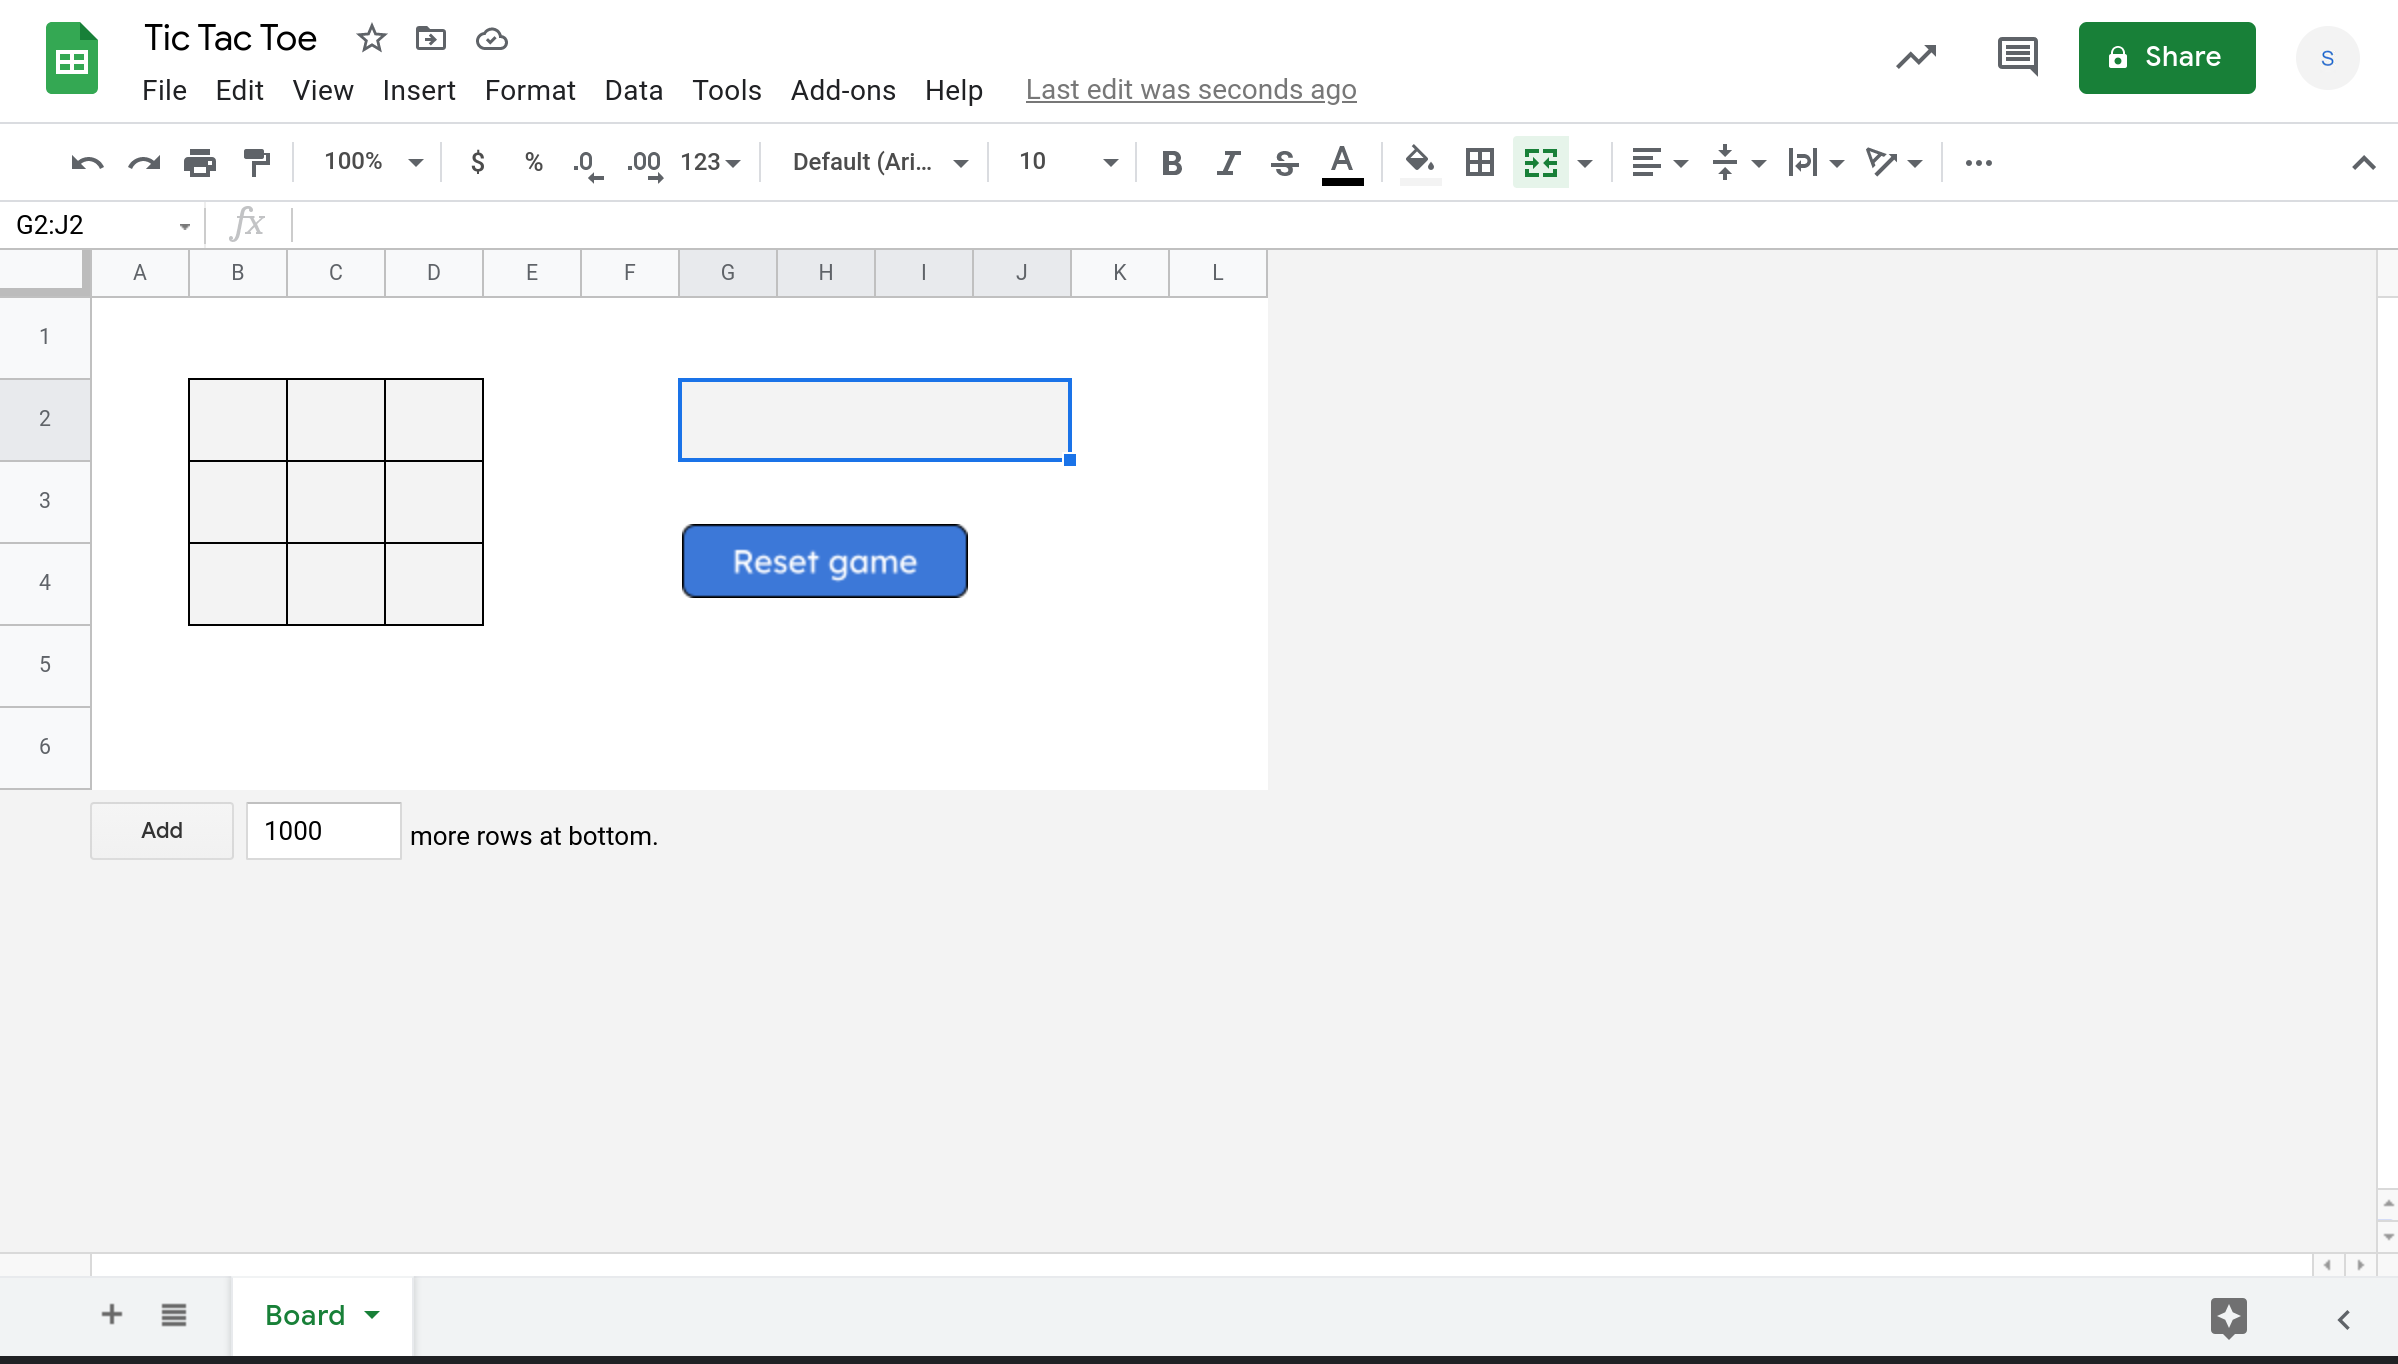Screen dimensions: 2398x1364
Task: Select column G header
Action: point(728,273)
